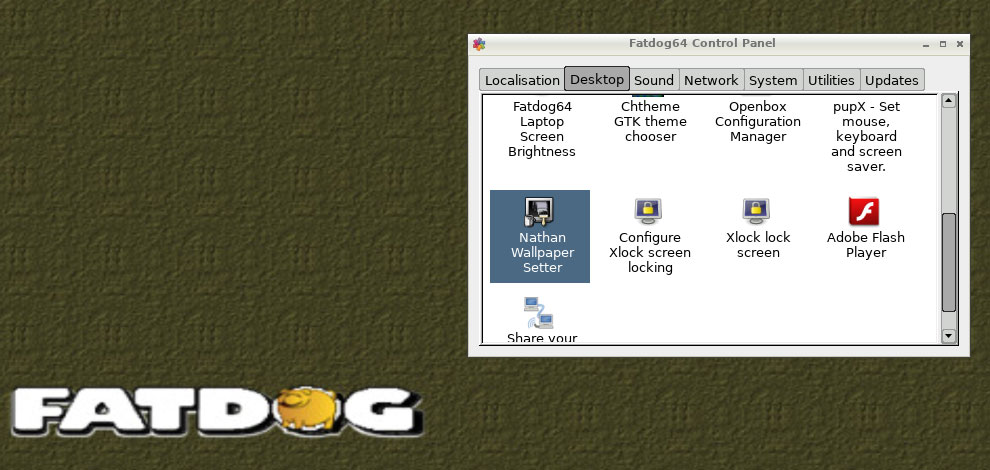The width and height of the screenshot is (990, 470).
Task: Click the vertical scrollbar thumb
Action: 948,263
